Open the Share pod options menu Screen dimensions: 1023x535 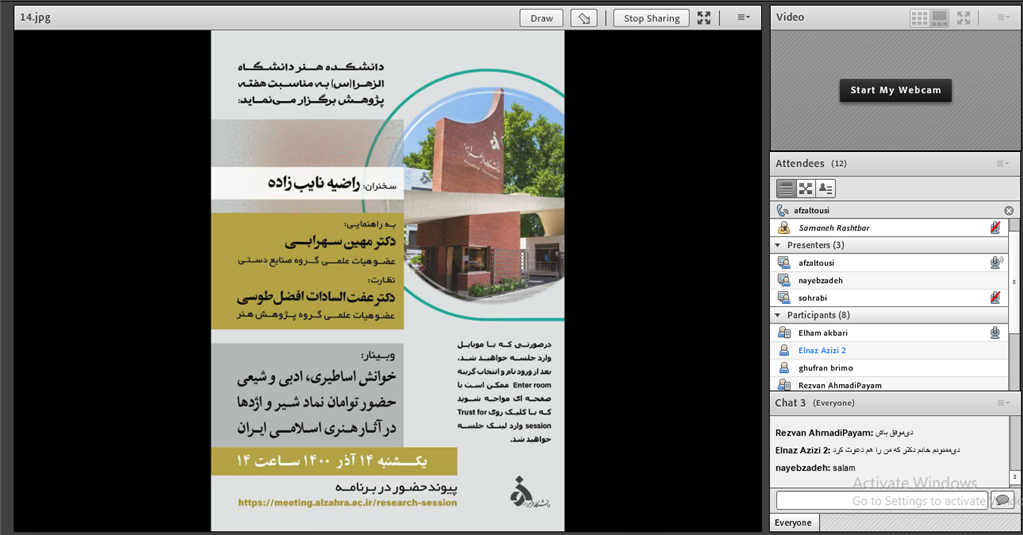(x=743, y=18)
